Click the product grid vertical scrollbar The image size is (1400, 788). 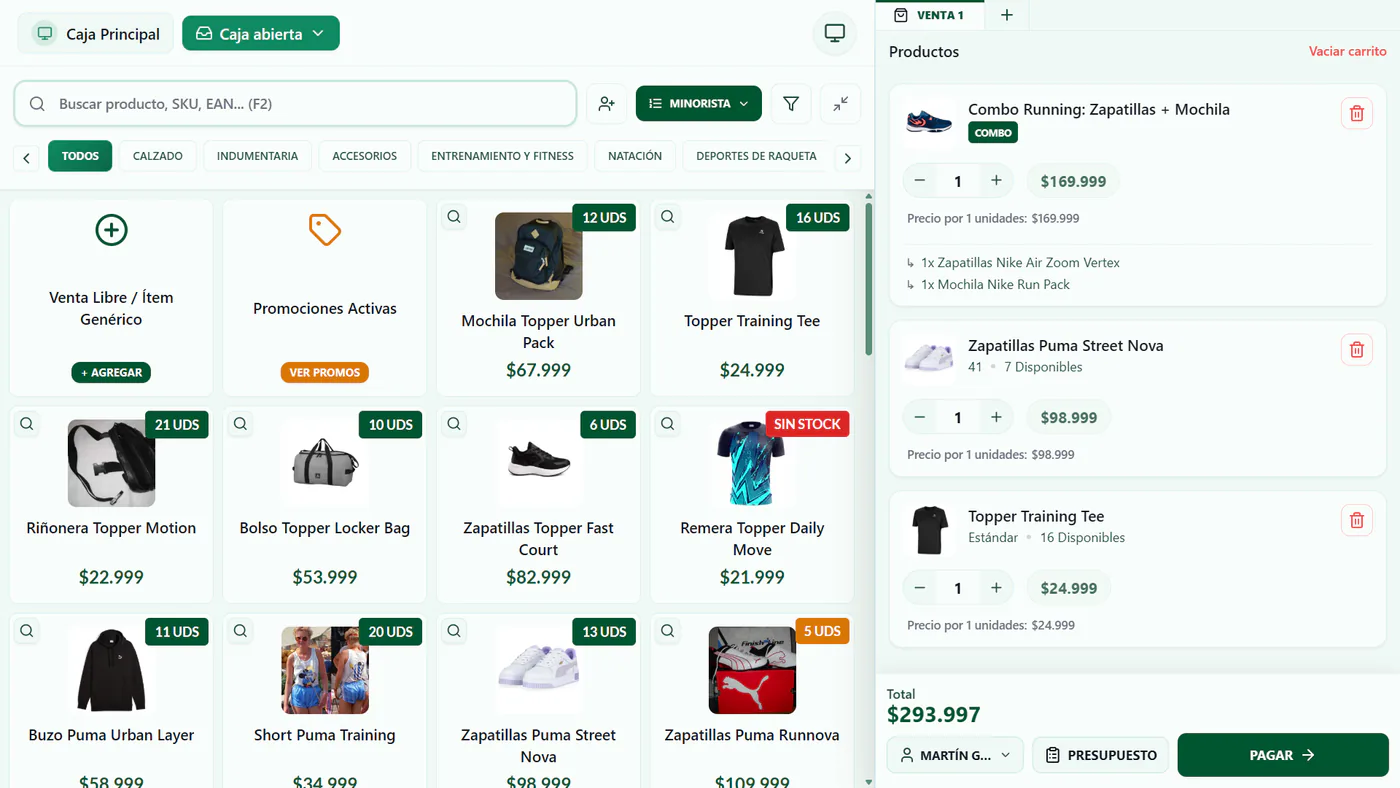coord(868,280)
